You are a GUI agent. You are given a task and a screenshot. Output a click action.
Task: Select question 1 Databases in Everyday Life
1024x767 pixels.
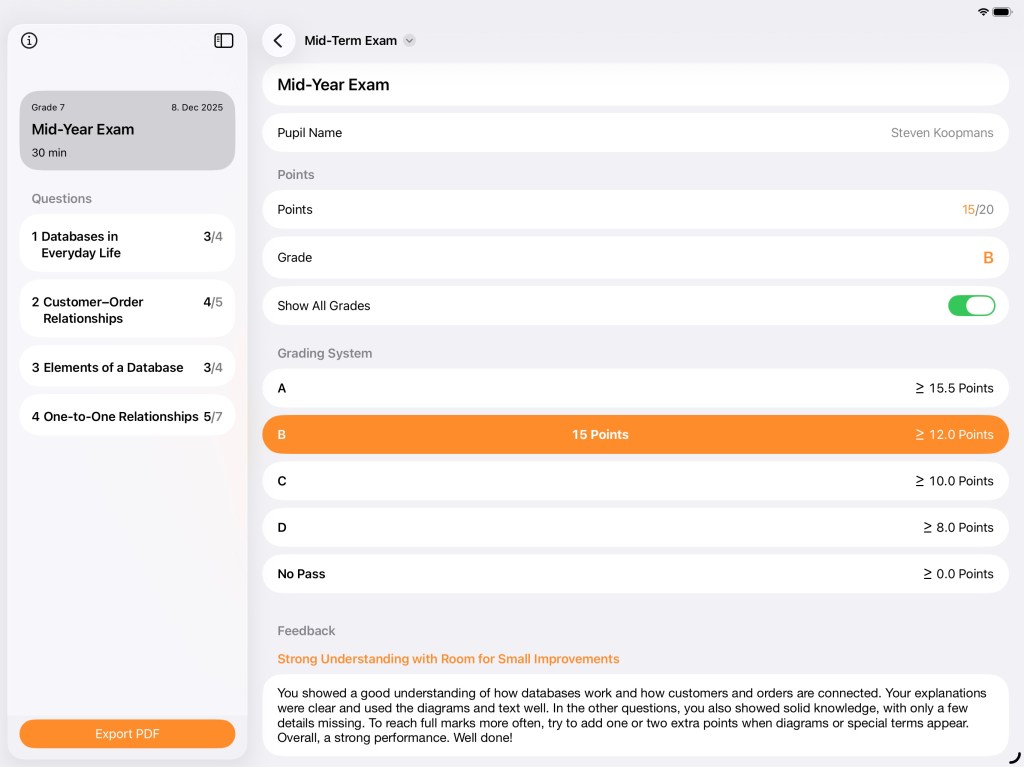click(x=127, y=244)
